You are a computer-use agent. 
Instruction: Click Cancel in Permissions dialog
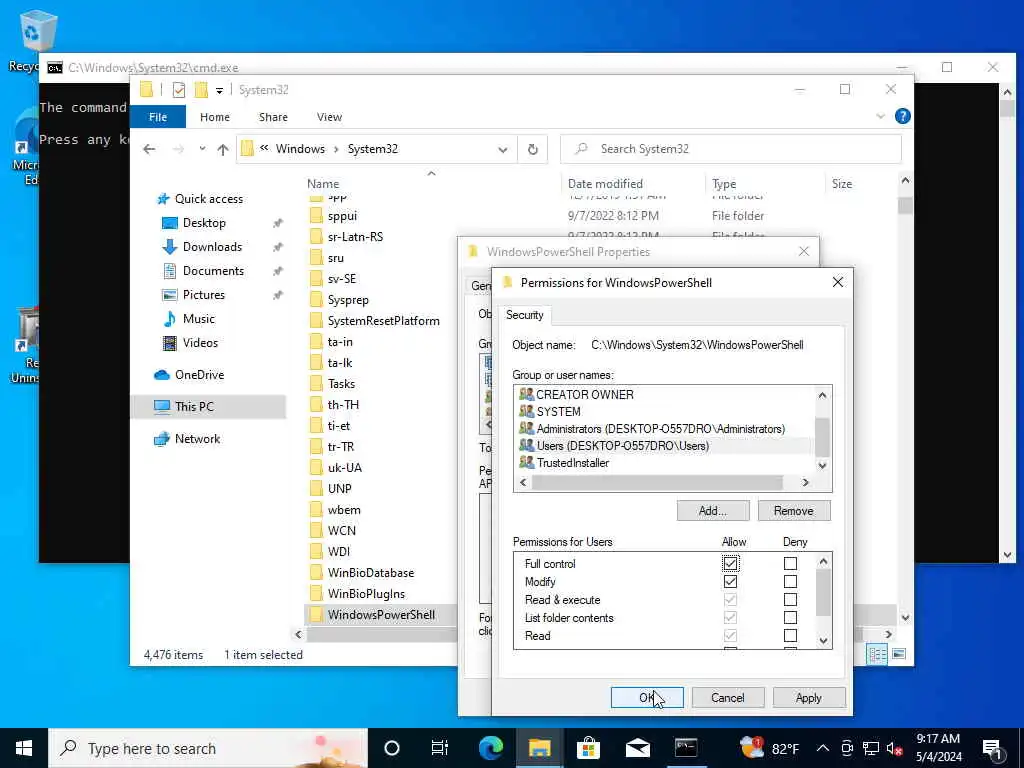click(x=728, y=697)
